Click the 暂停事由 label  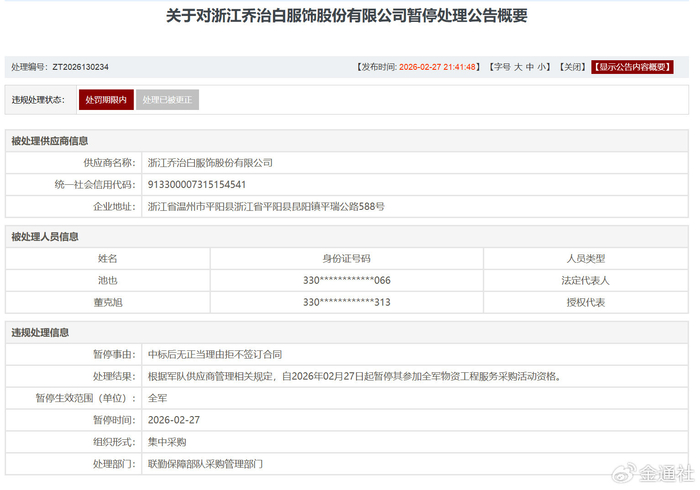point(114,355)
